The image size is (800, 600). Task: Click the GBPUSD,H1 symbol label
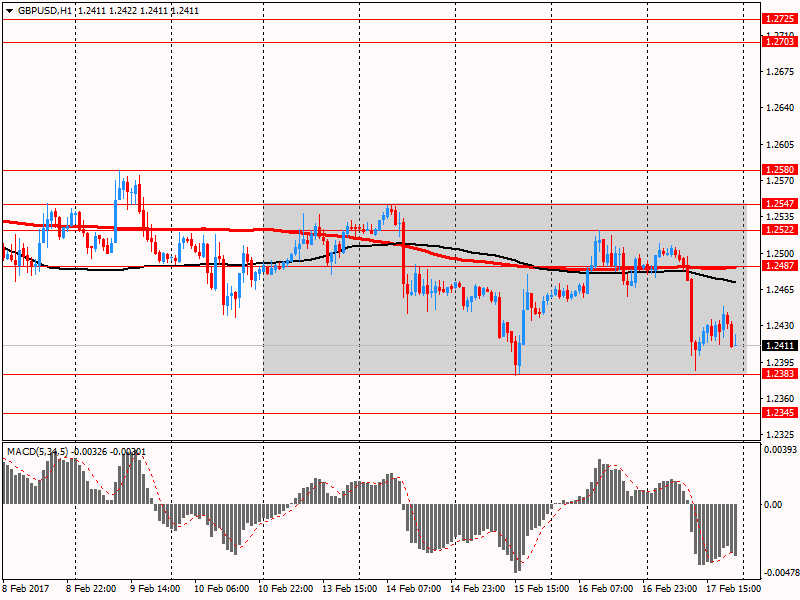43,9
